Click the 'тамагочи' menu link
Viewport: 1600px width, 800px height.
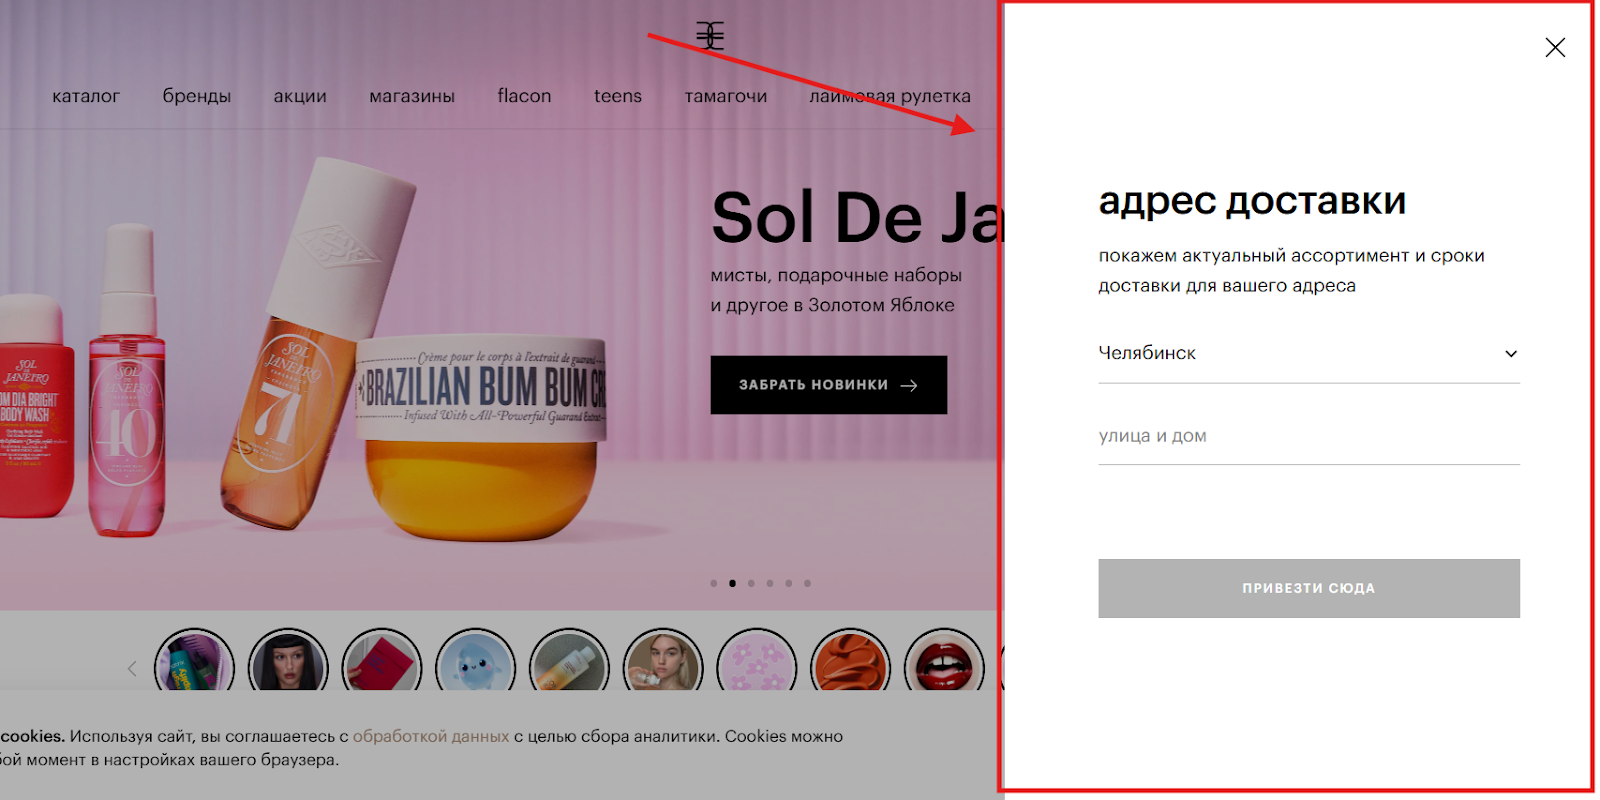click(726, 96)
